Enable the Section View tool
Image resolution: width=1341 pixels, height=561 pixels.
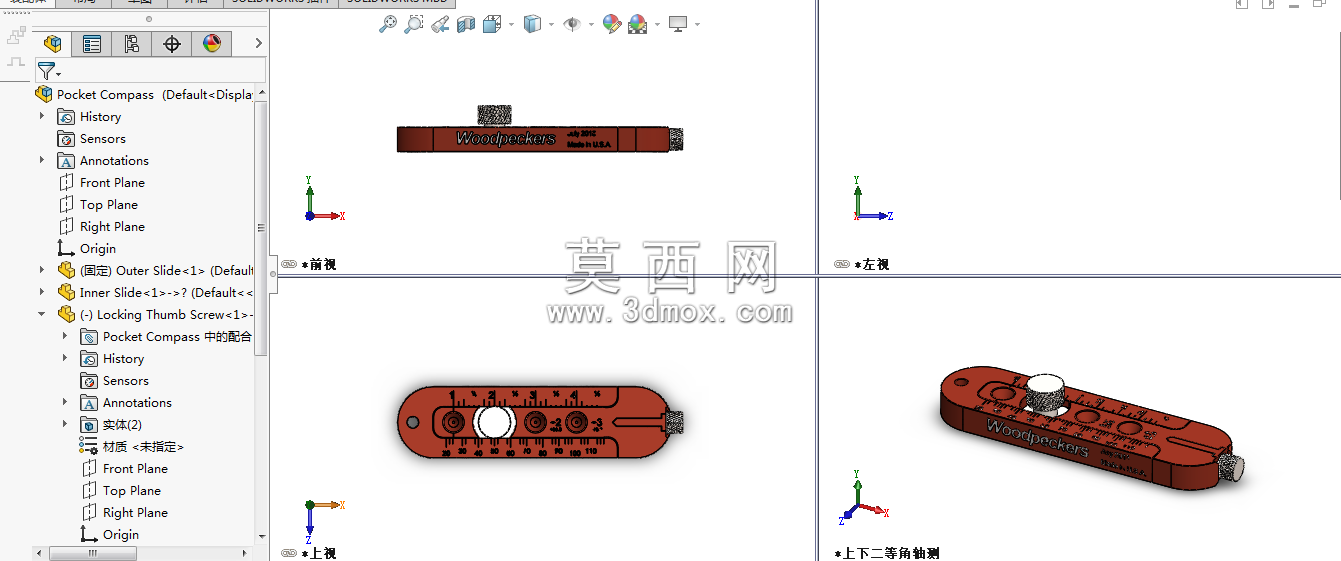pos(465,24)
